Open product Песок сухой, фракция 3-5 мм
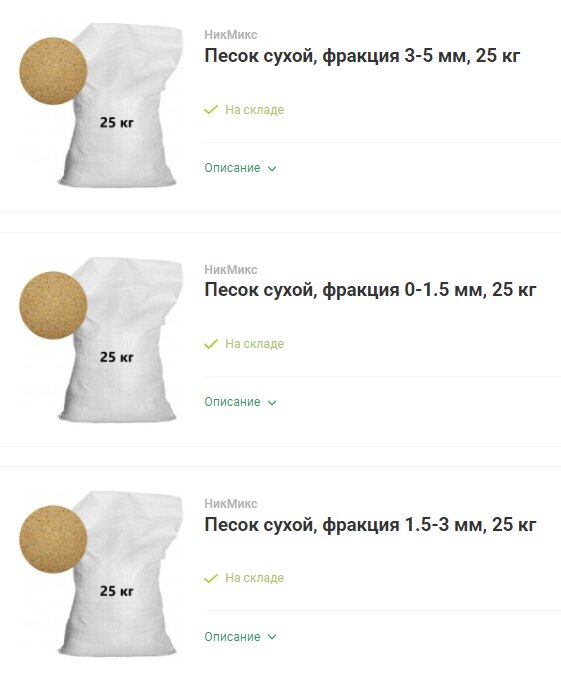Image resolution: width=561 pixels, height=677 pixels. click(x=362, y=56)
